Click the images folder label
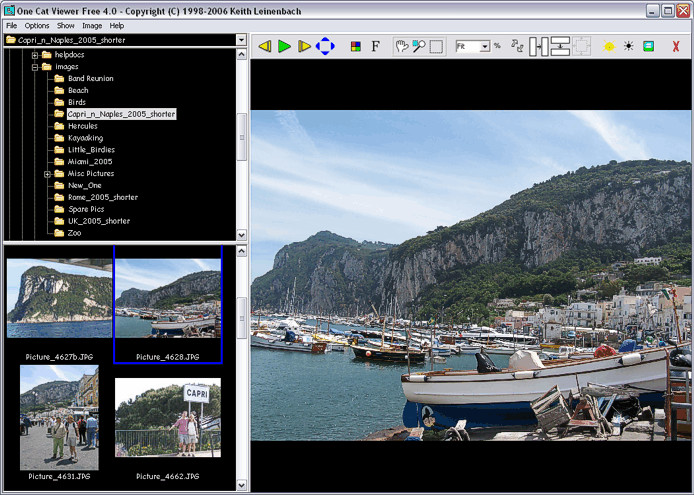Viewport: 694px width, 495px height. 66,67
